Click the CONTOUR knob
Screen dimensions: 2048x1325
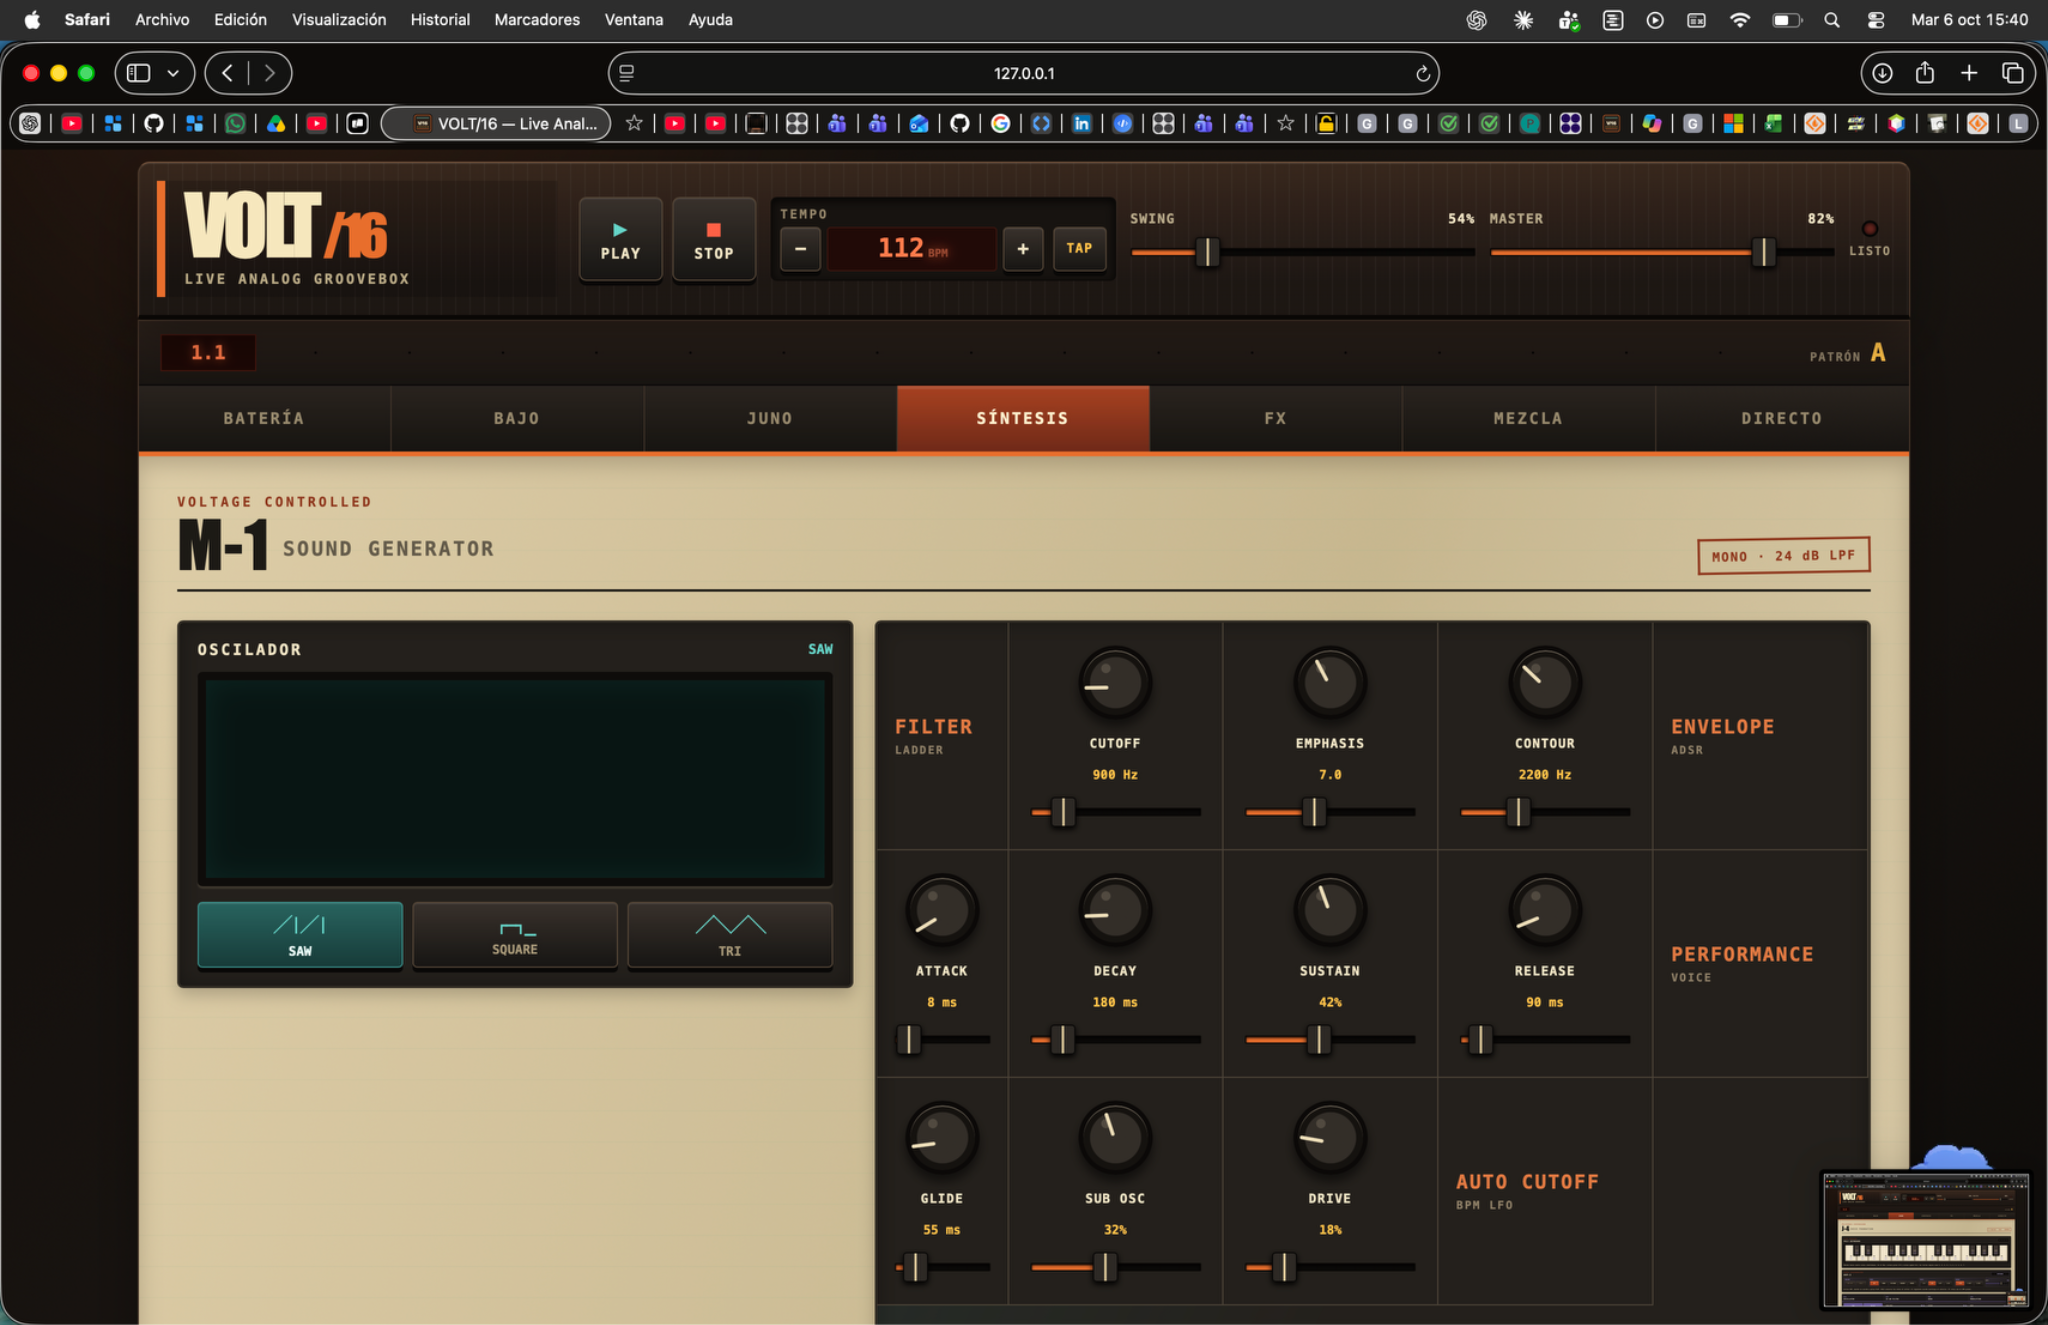1545,683
